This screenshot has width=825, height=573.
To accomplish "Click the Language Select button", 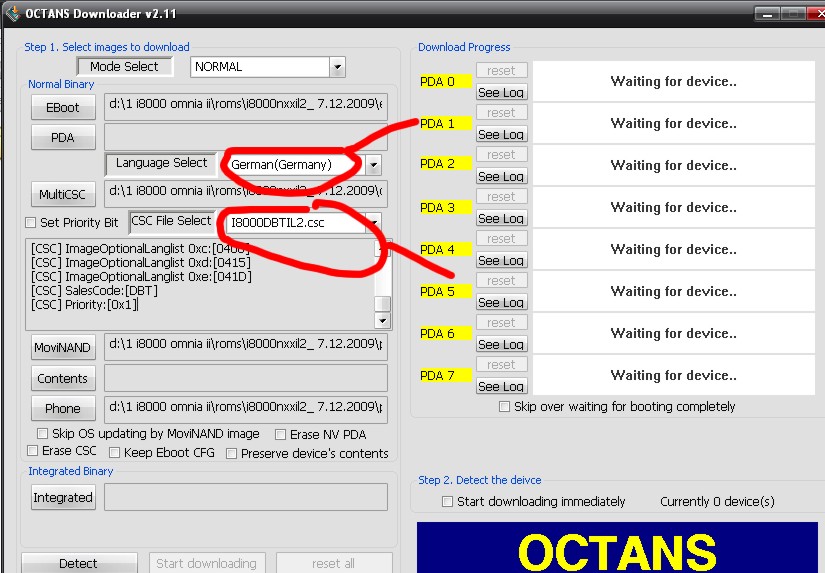I will [161, 163].
